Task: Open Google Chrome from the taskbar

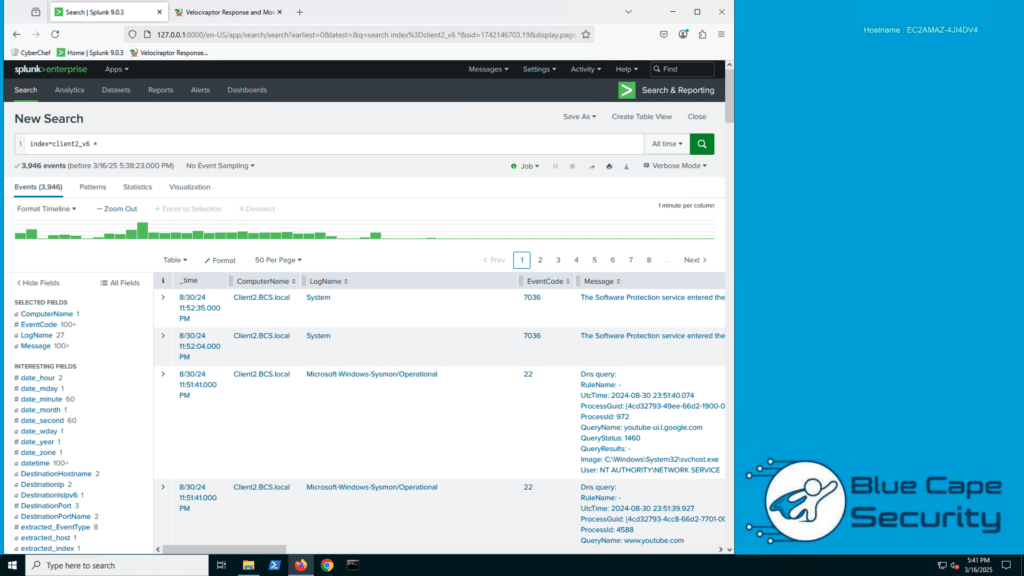Action: tap(327, 565)
